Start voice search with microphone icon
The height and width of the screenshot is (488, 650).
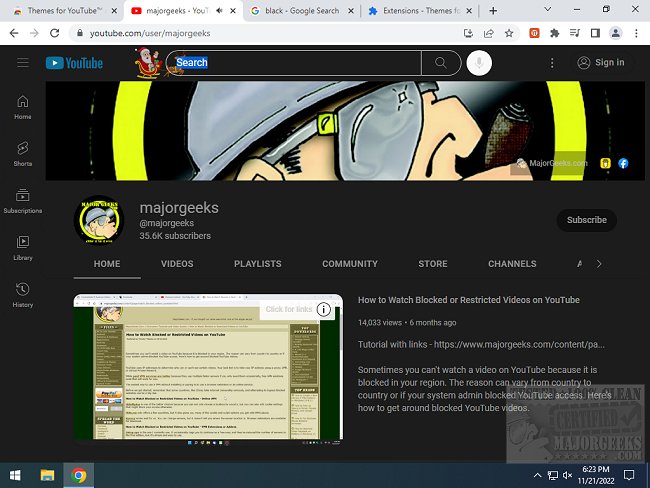[x=479, y=63]
